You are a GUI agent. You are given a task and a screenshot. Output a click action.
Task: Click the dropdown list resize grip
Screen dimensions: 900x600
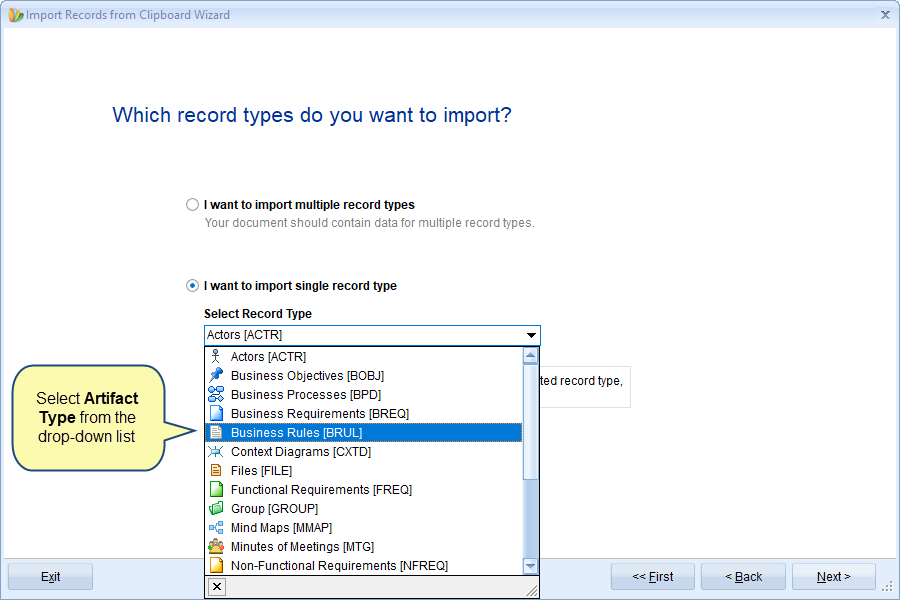tap(532, 590)
